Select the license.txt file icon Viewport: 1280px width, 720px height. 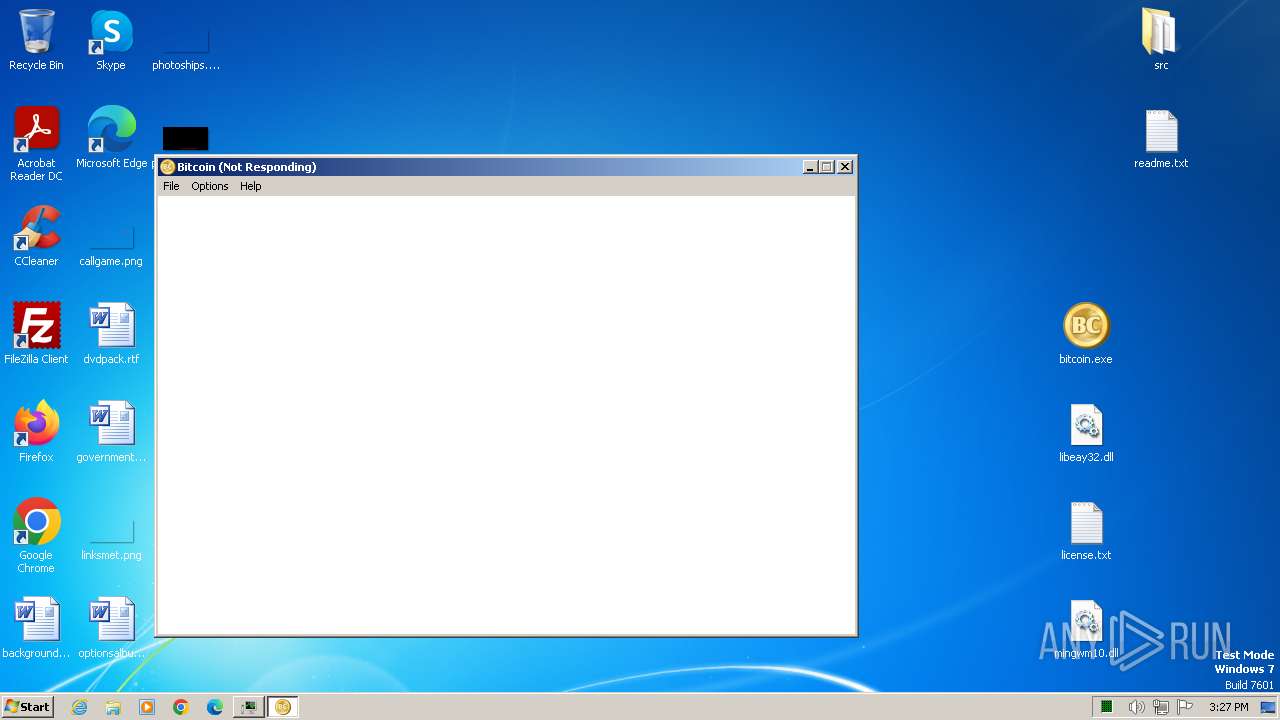coord(1086,530)
